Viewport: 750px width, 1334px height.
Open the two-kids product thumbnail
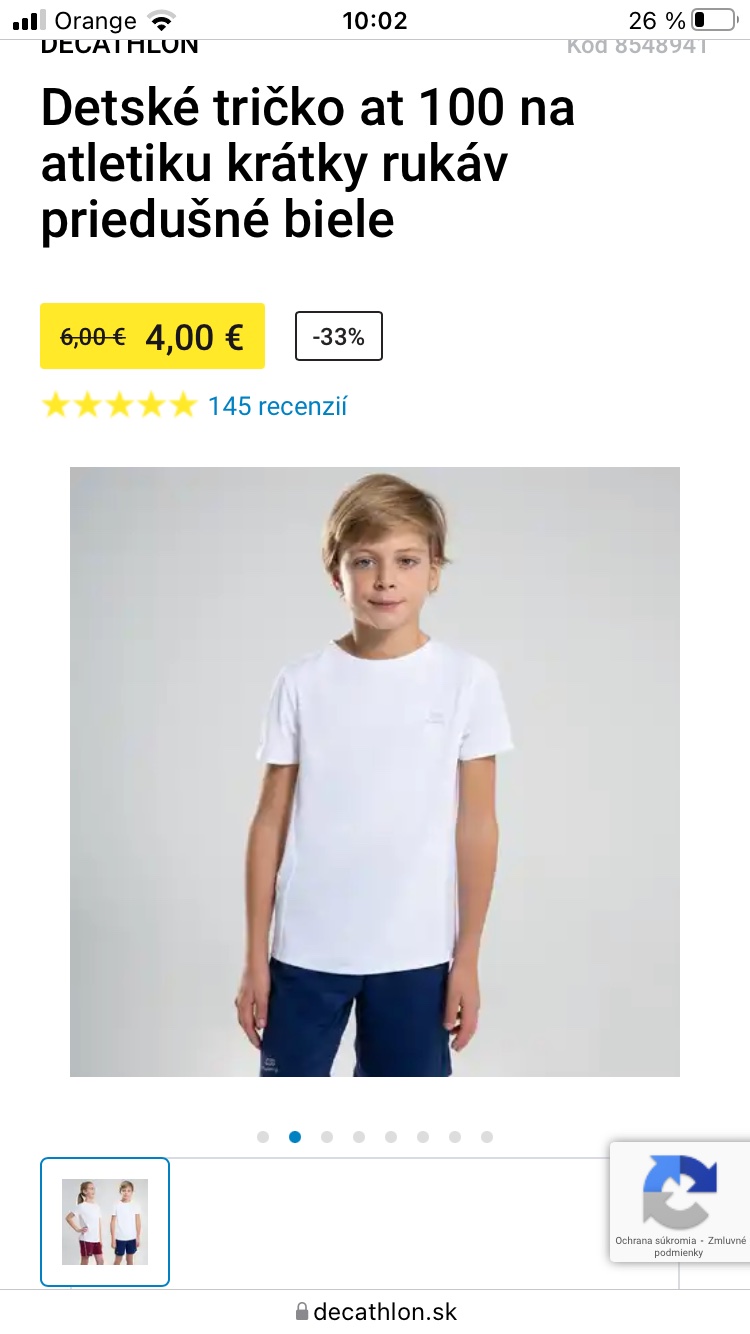click(x=105, y=1222)
